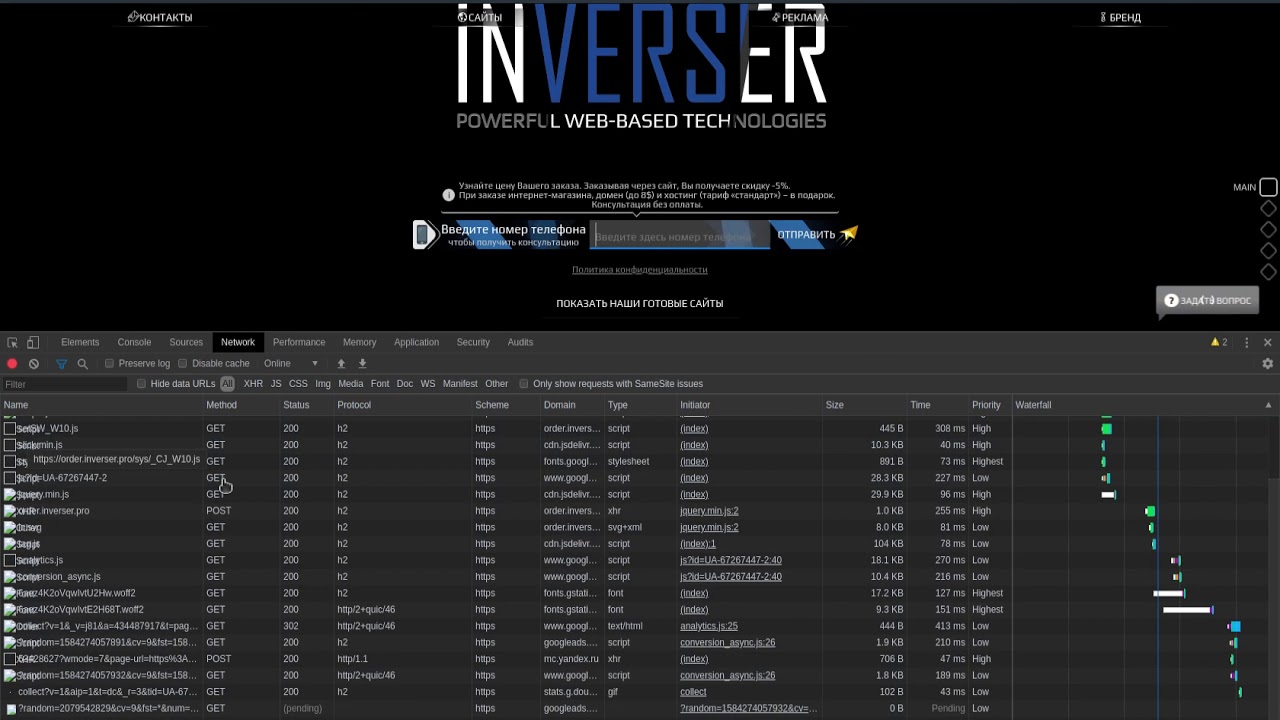Viewport: 1280px width, 720px height.
Task: Open the Application tab
Action: pyautogui.click(x=416, y=342)
